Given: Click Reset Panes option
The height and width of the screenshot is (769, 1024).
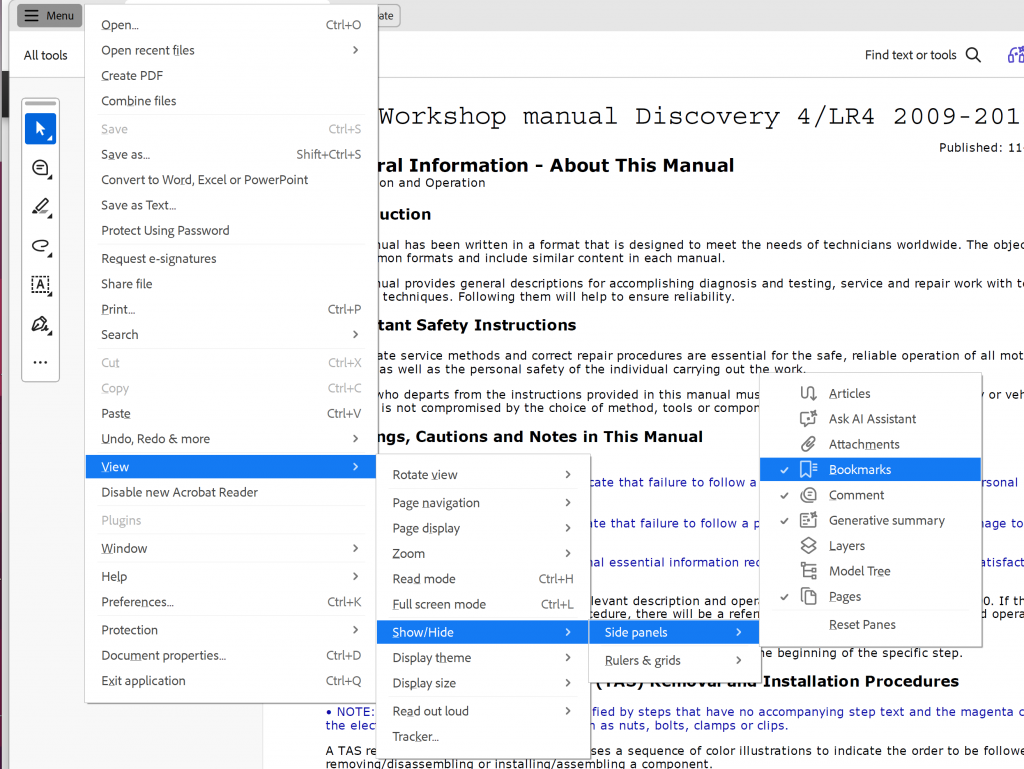Looking at the screenshot, I should point(870,624).
